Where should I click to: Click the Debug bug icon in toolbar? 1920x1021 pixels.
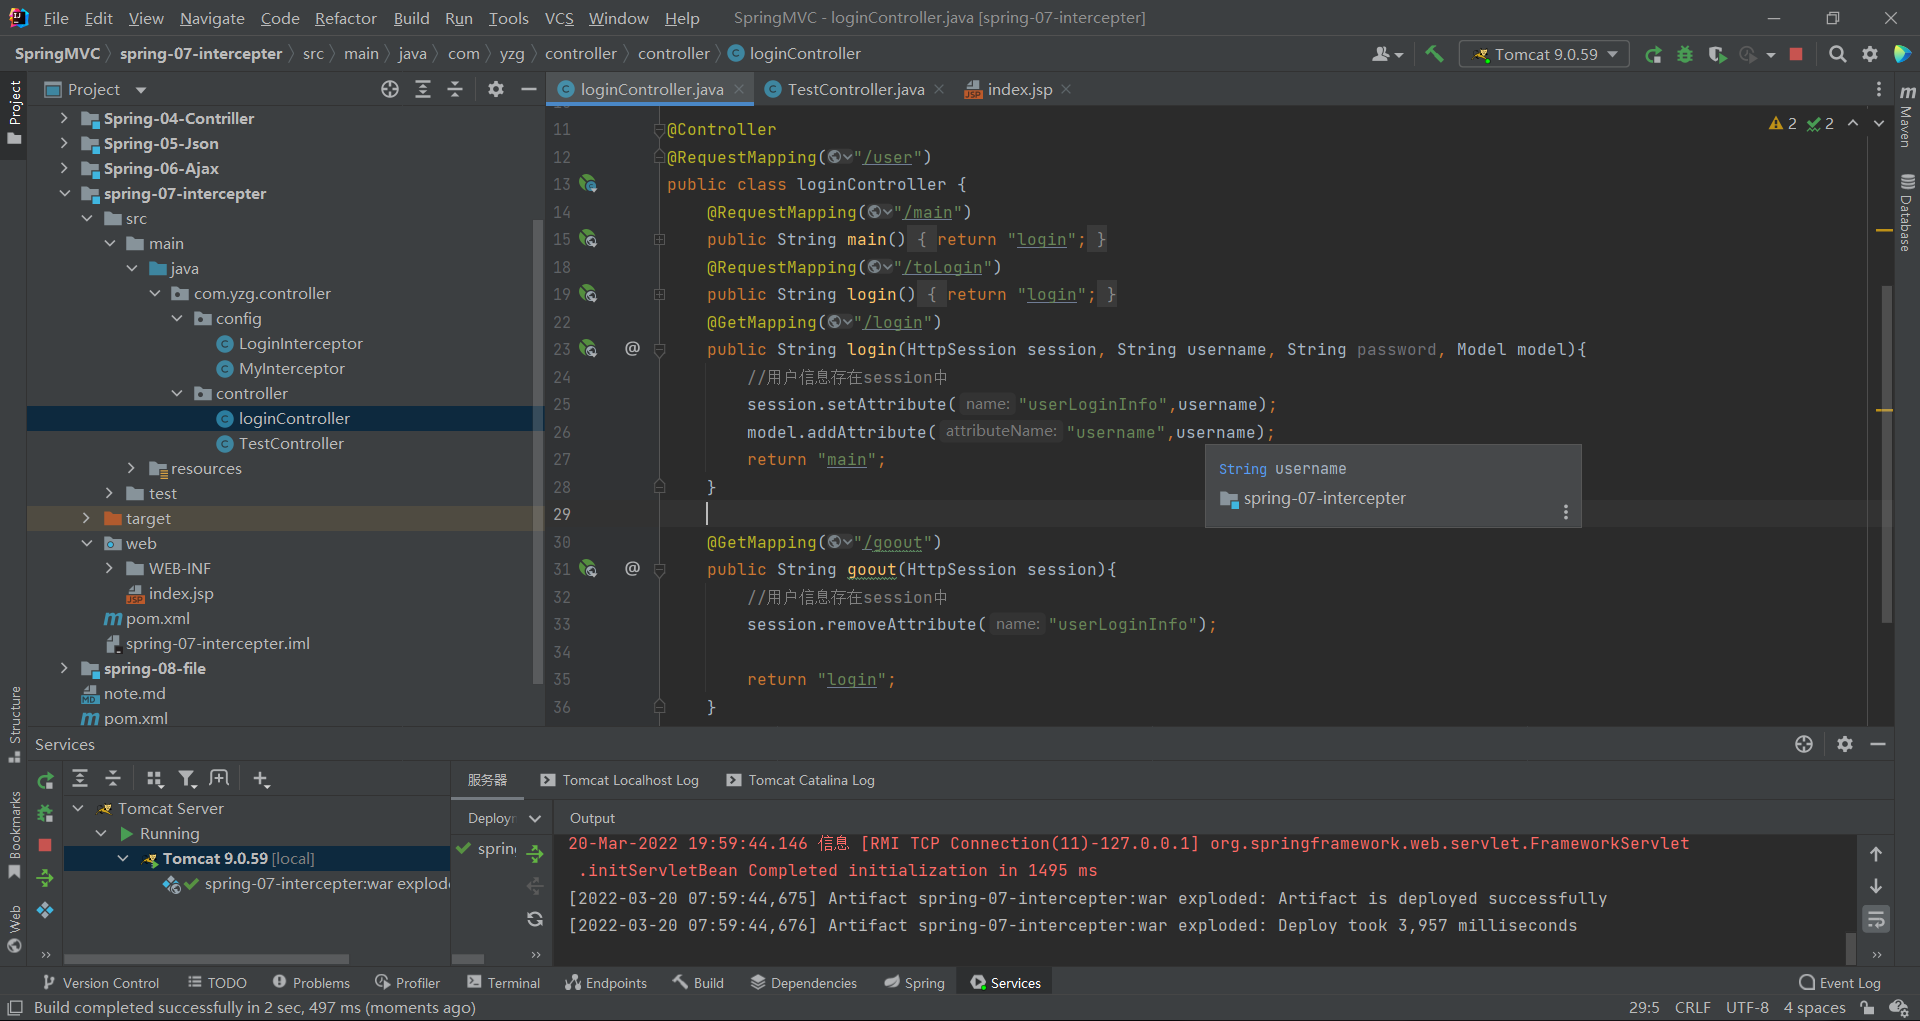1685,54
